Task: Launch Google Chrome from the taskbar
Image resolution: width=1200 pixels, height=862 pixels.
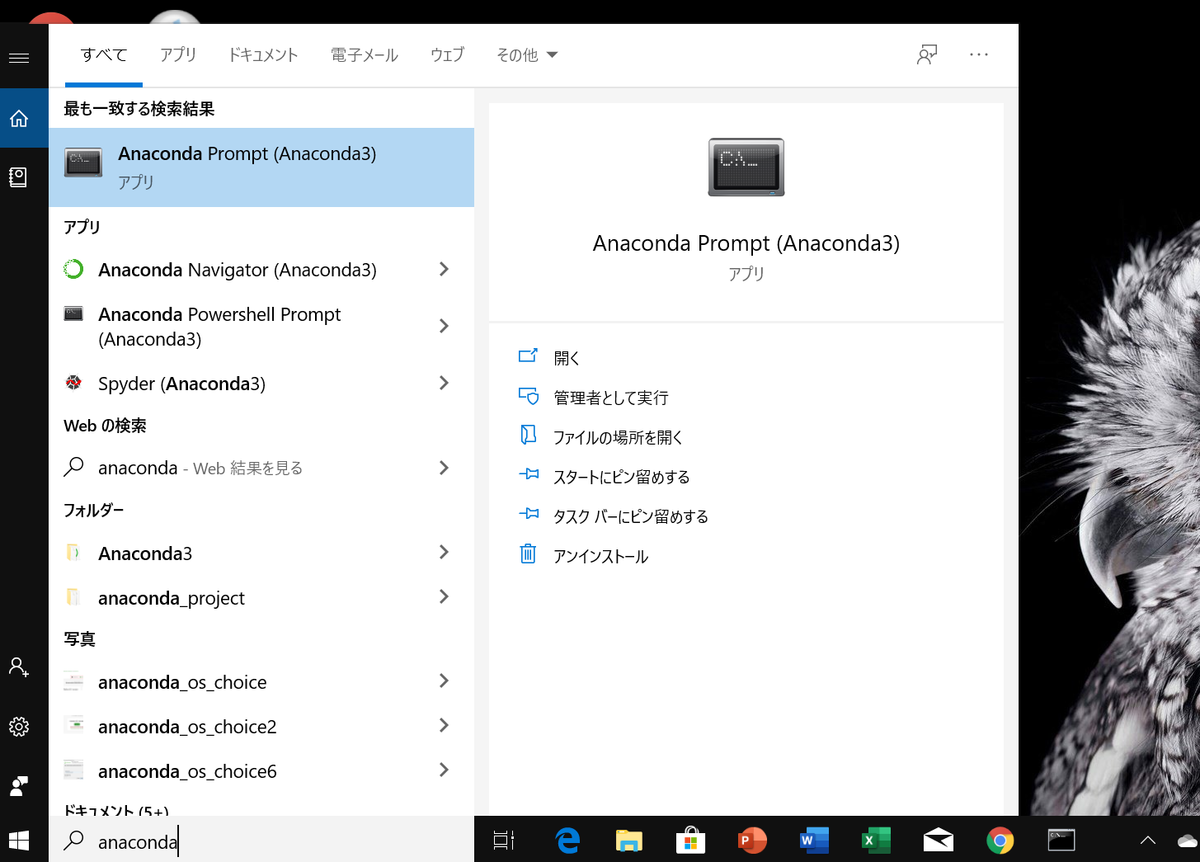Action: click(999, 841)
